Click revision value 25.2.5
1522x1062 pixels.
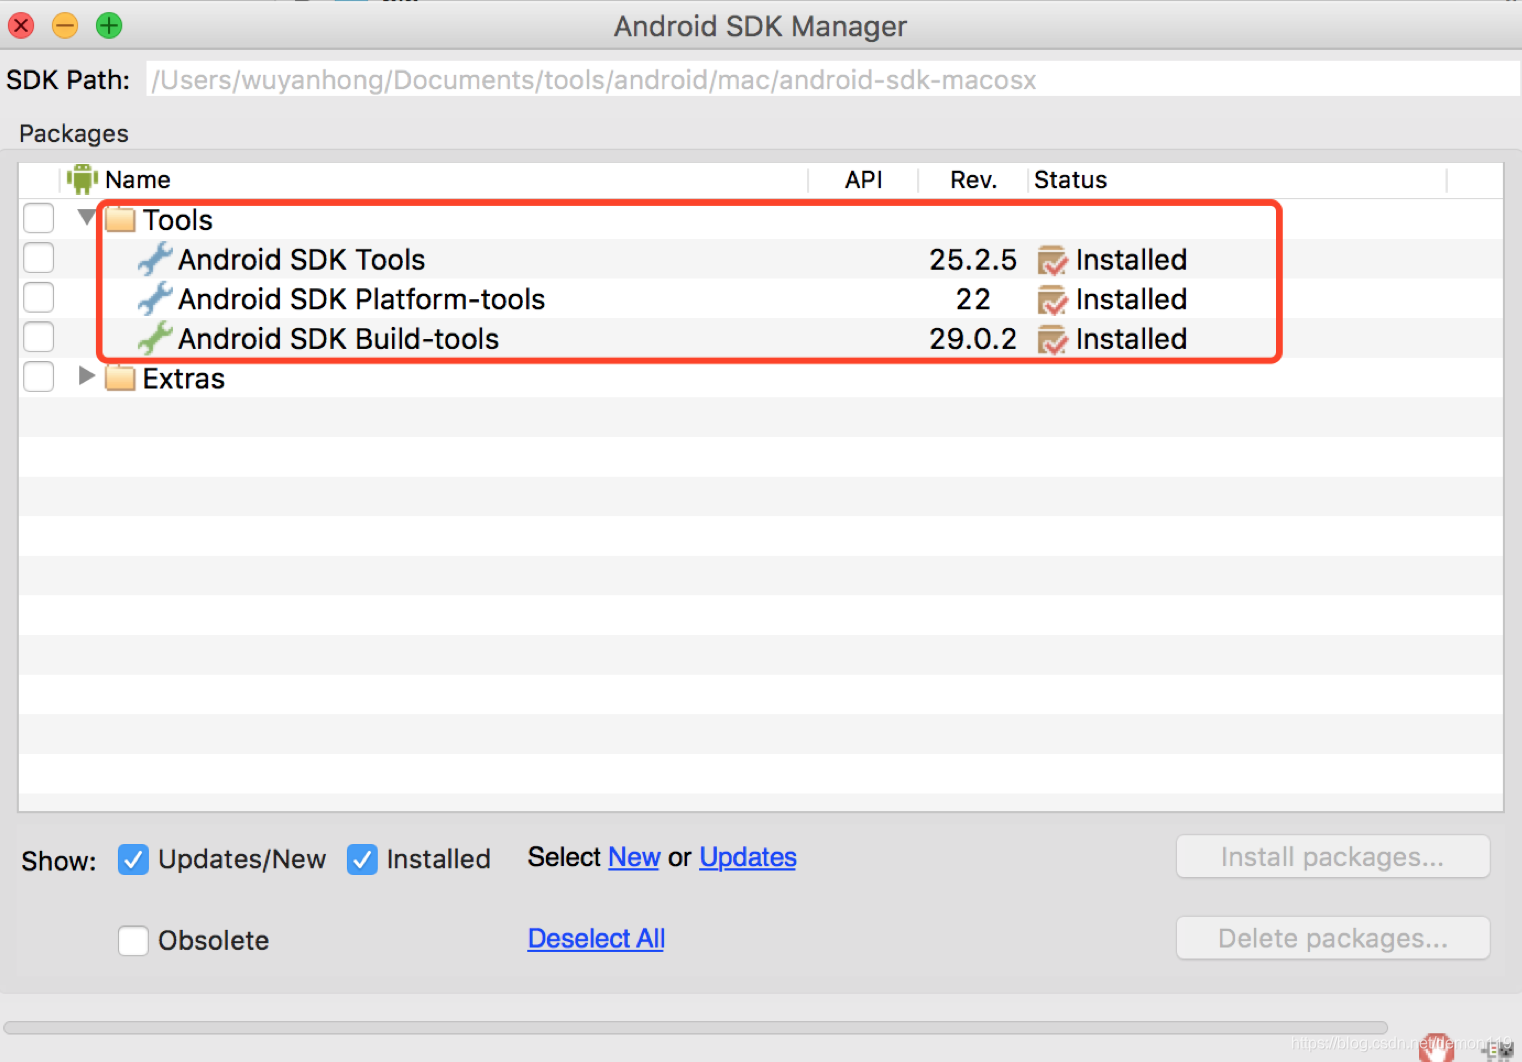973,260
